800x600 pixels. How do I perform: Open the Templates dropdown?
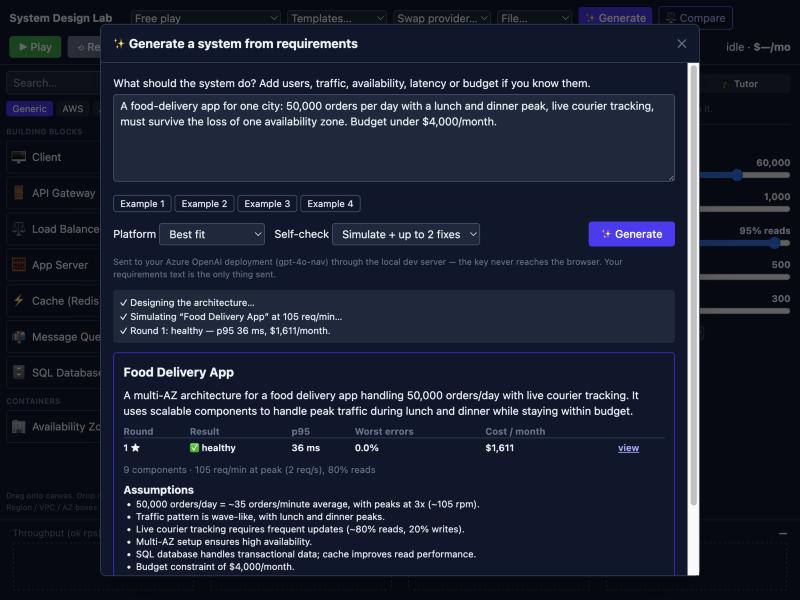coord(337,18)
